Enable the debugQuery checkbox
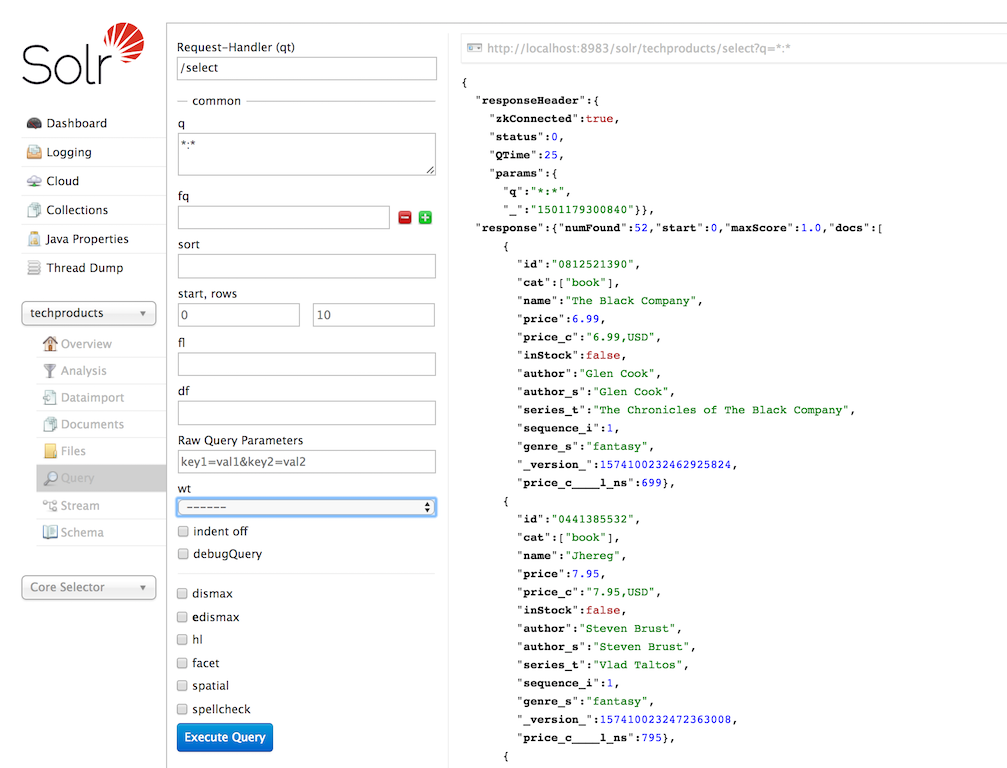Screen dimensions: 1007x768 [182, 554]
